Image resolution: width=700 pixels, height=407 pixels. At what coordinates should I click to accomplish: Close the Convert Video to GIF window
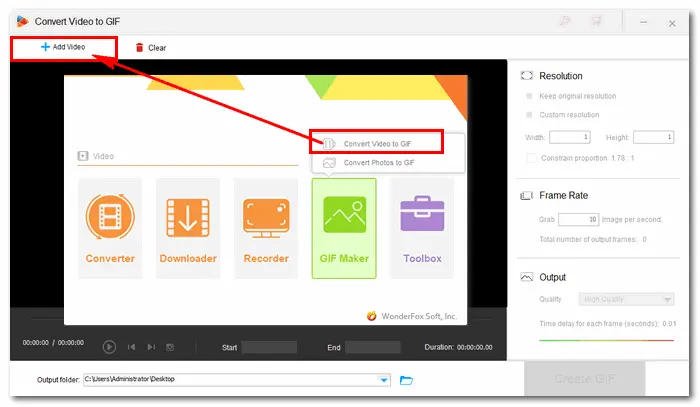coord(672,23)
